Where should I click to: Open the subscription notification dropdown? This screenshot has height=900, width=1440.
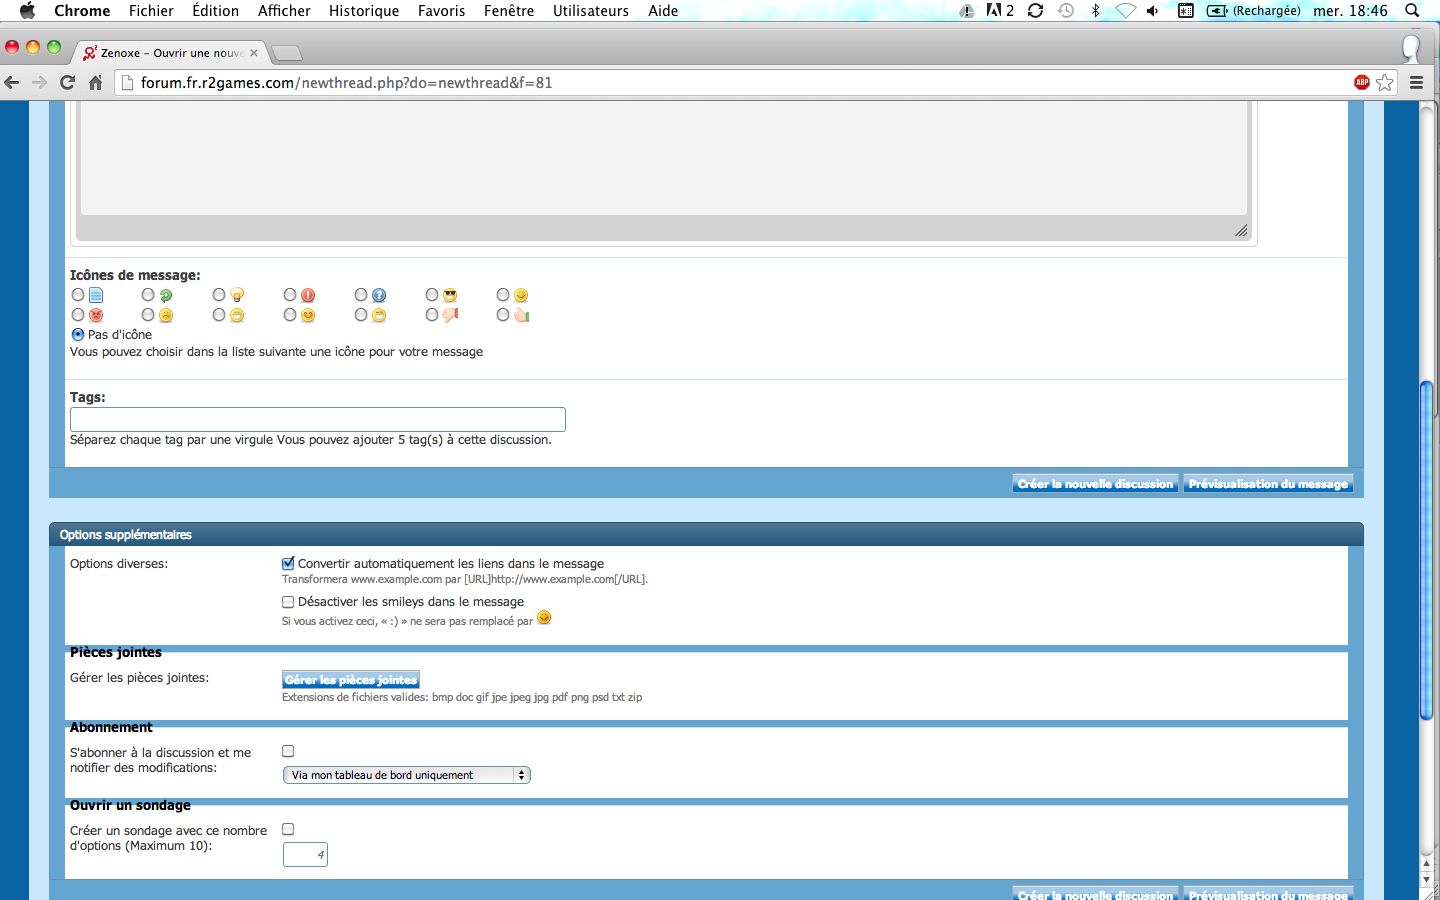406,775
